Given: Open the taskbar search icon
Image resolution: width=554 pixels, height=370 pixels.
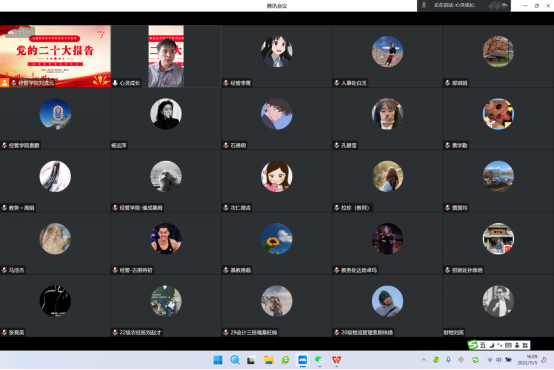Looking at the screenshot, I should [x=235, y=360].
